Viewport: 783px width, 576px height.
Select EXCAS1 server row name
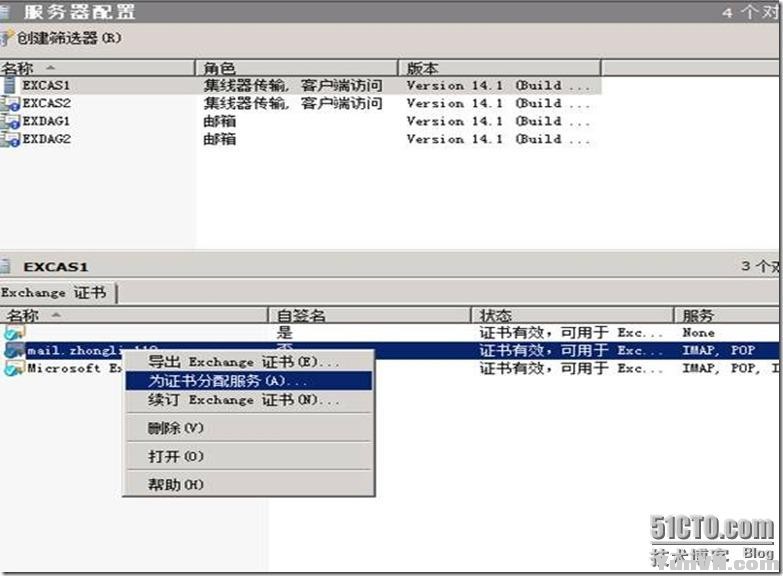click(x=46, y=85)
